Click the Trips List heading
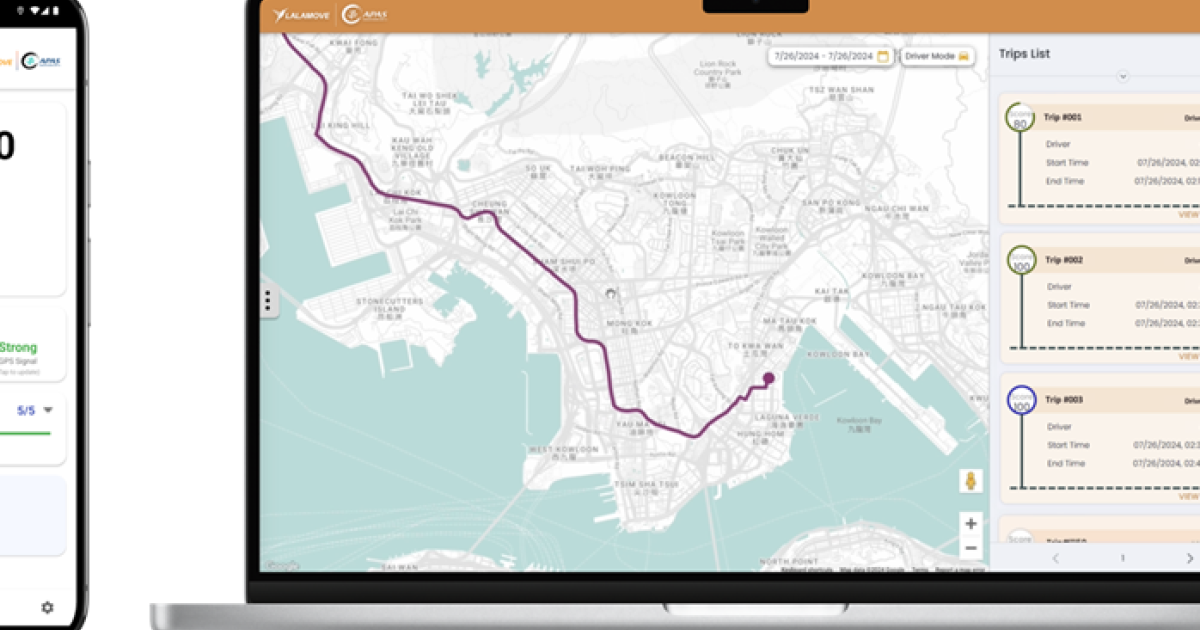The width and height of the screenshot is (1200, 630). [x=1024, y=54]
